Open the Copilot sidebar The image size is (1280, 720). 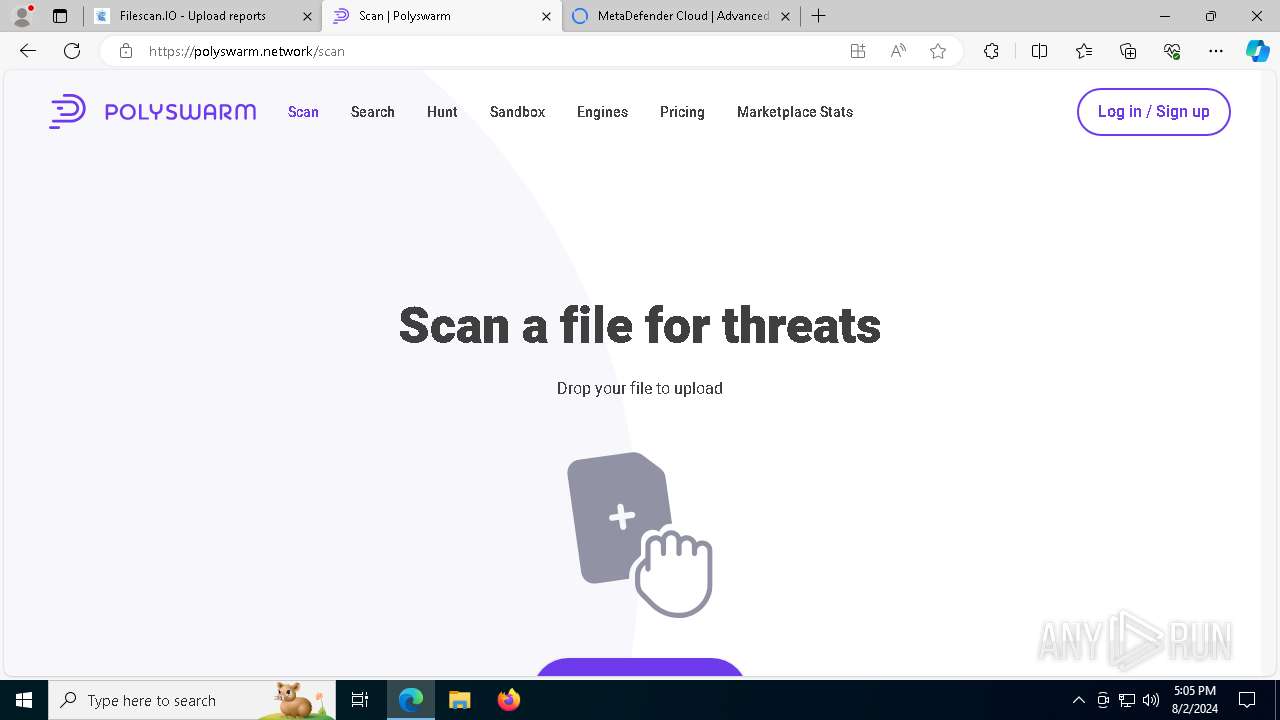coord(1257,51)
